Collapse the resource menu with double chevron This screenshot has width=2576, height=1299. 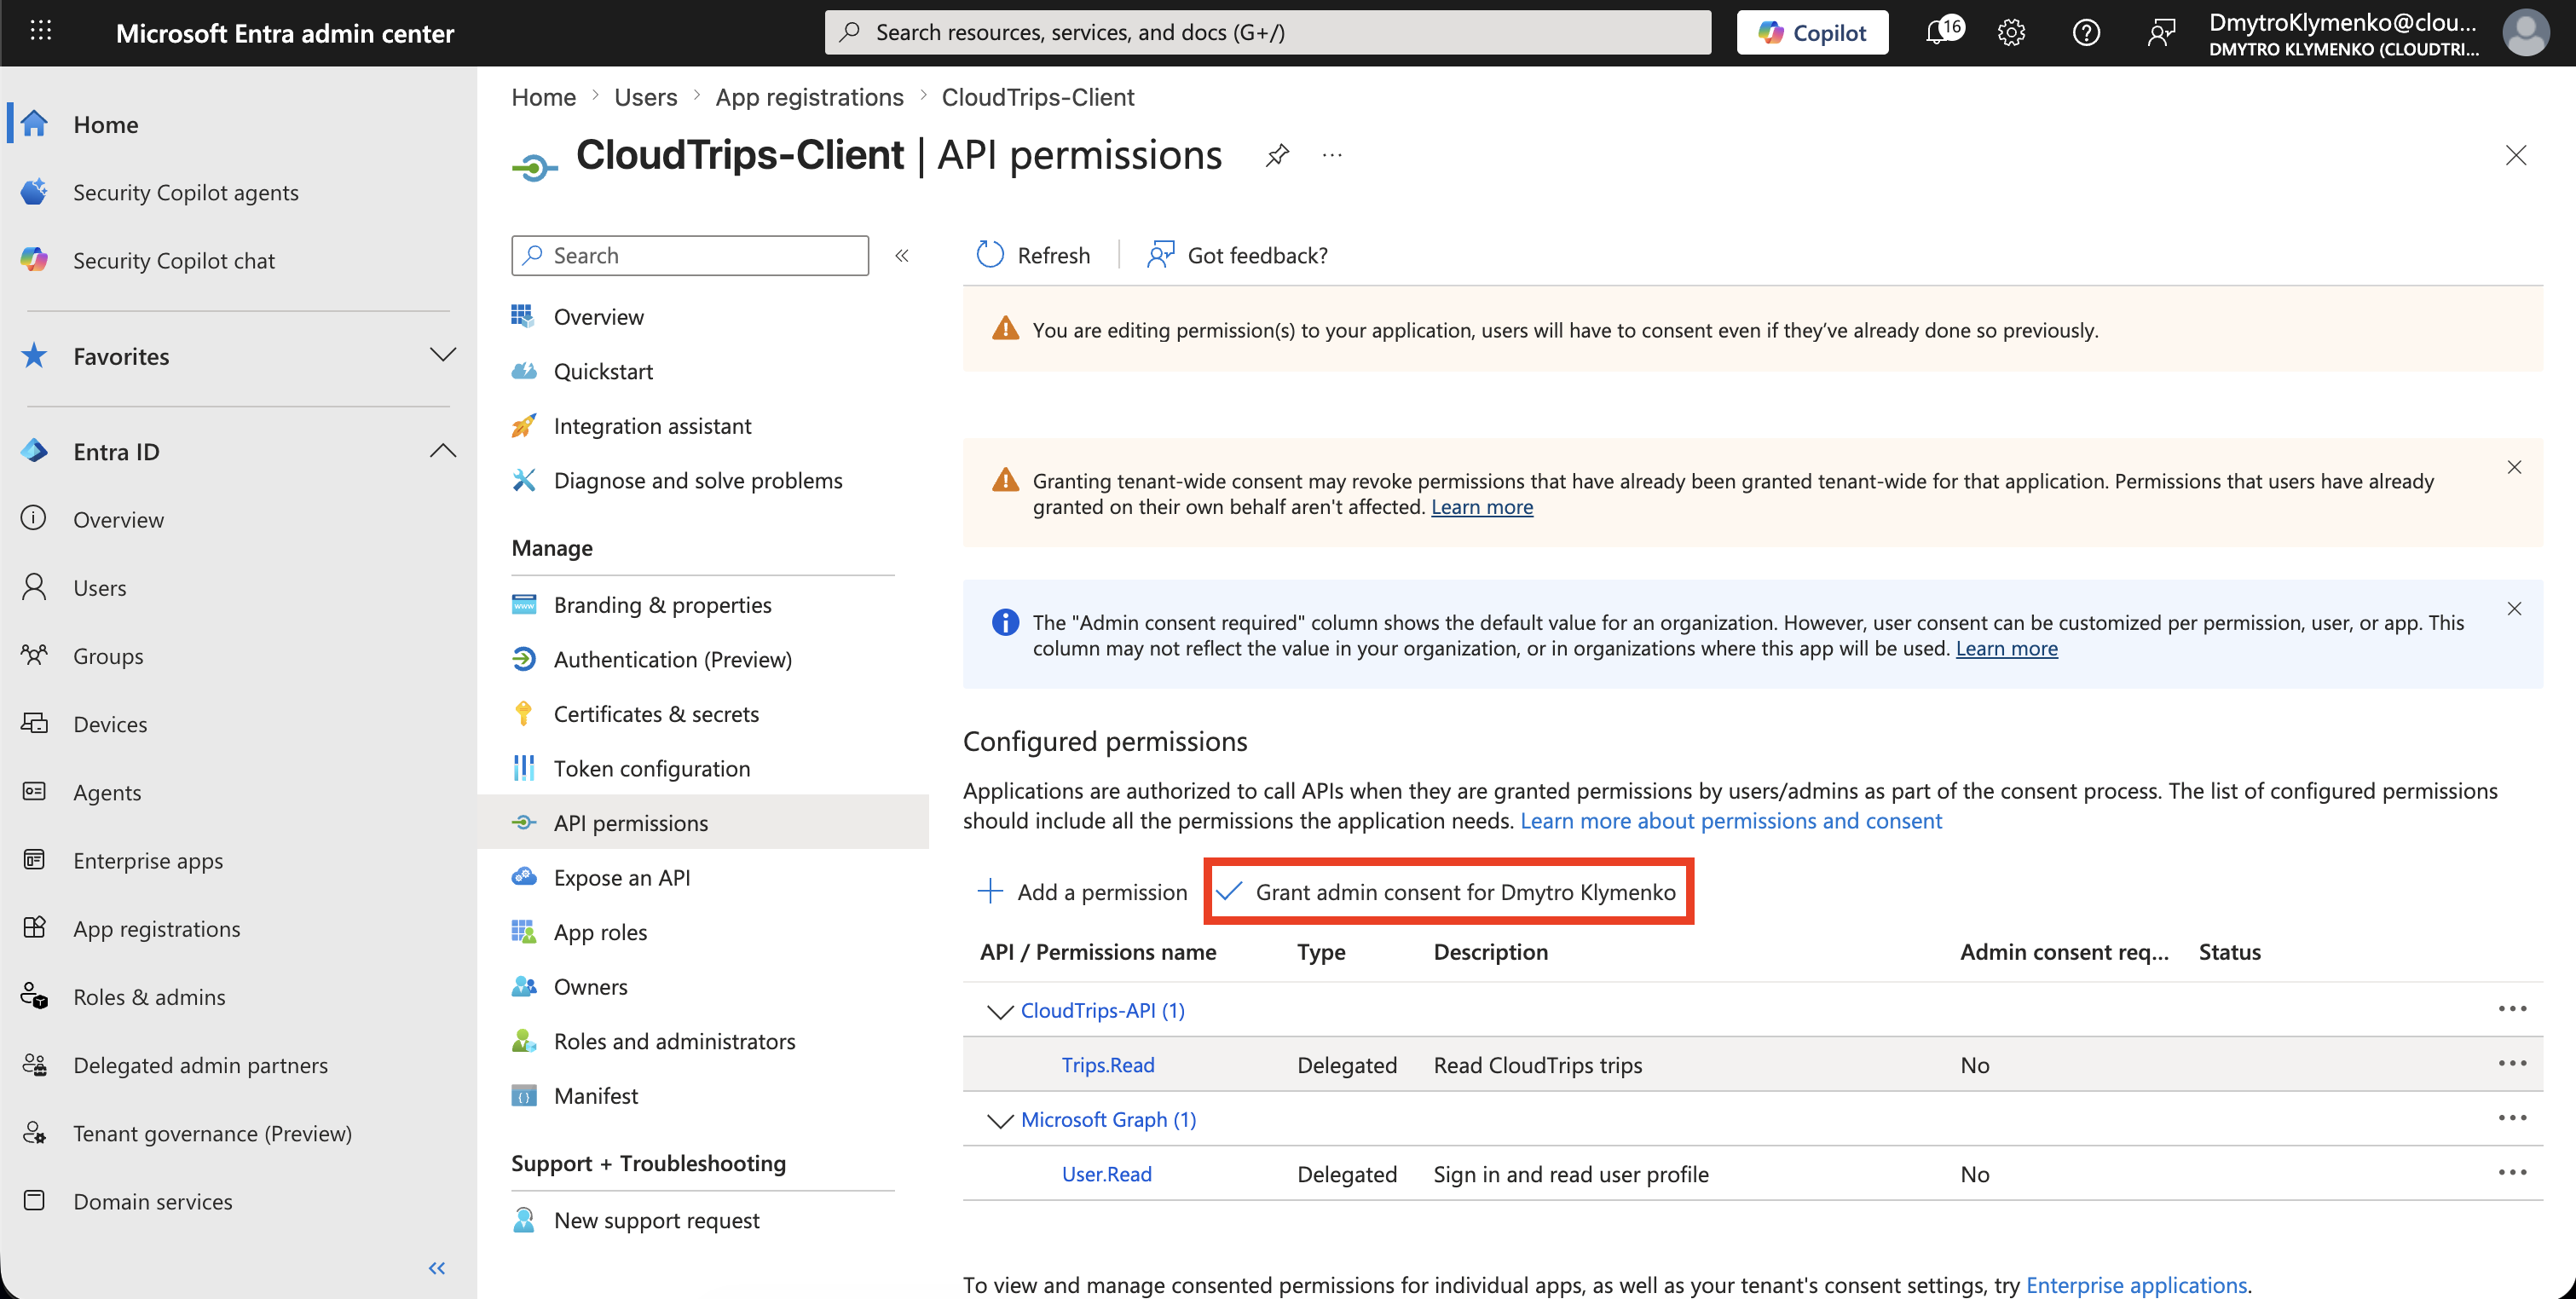[x=901, y=256]
